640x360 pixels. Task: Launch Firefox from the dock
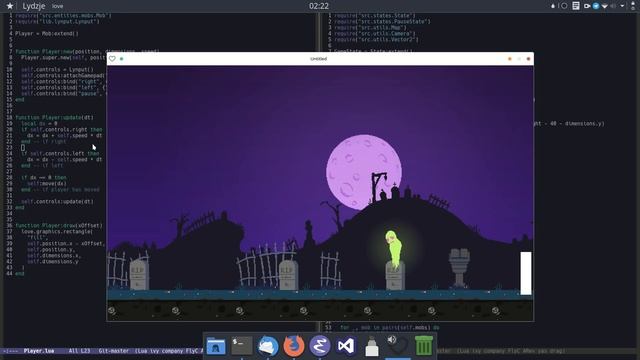pos(294,346)
